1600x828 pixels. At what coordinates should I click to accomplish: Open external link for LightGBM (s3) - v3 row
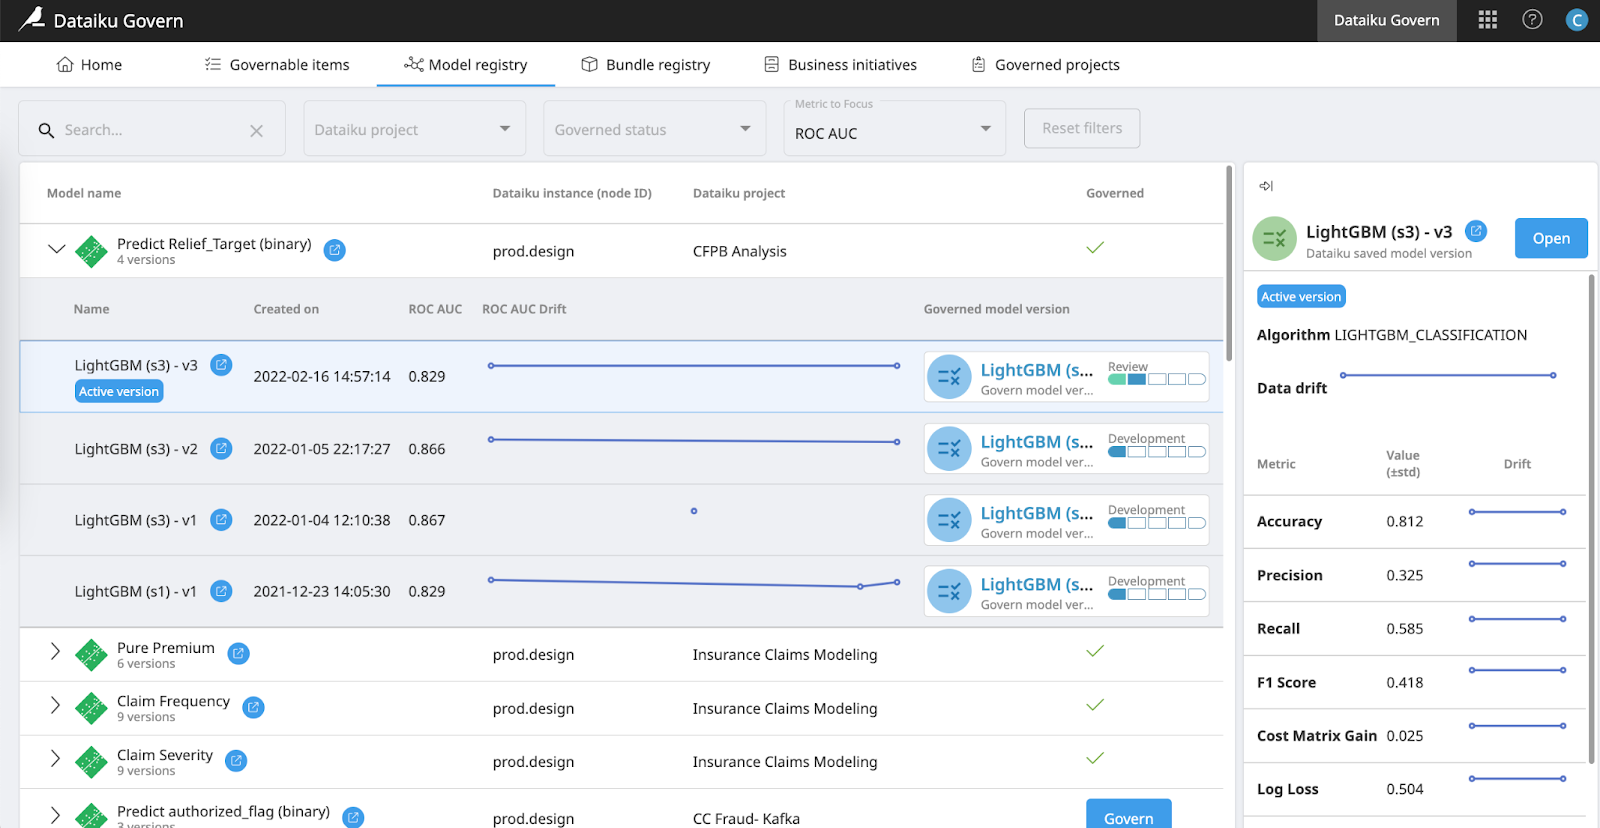pos(221,365)
